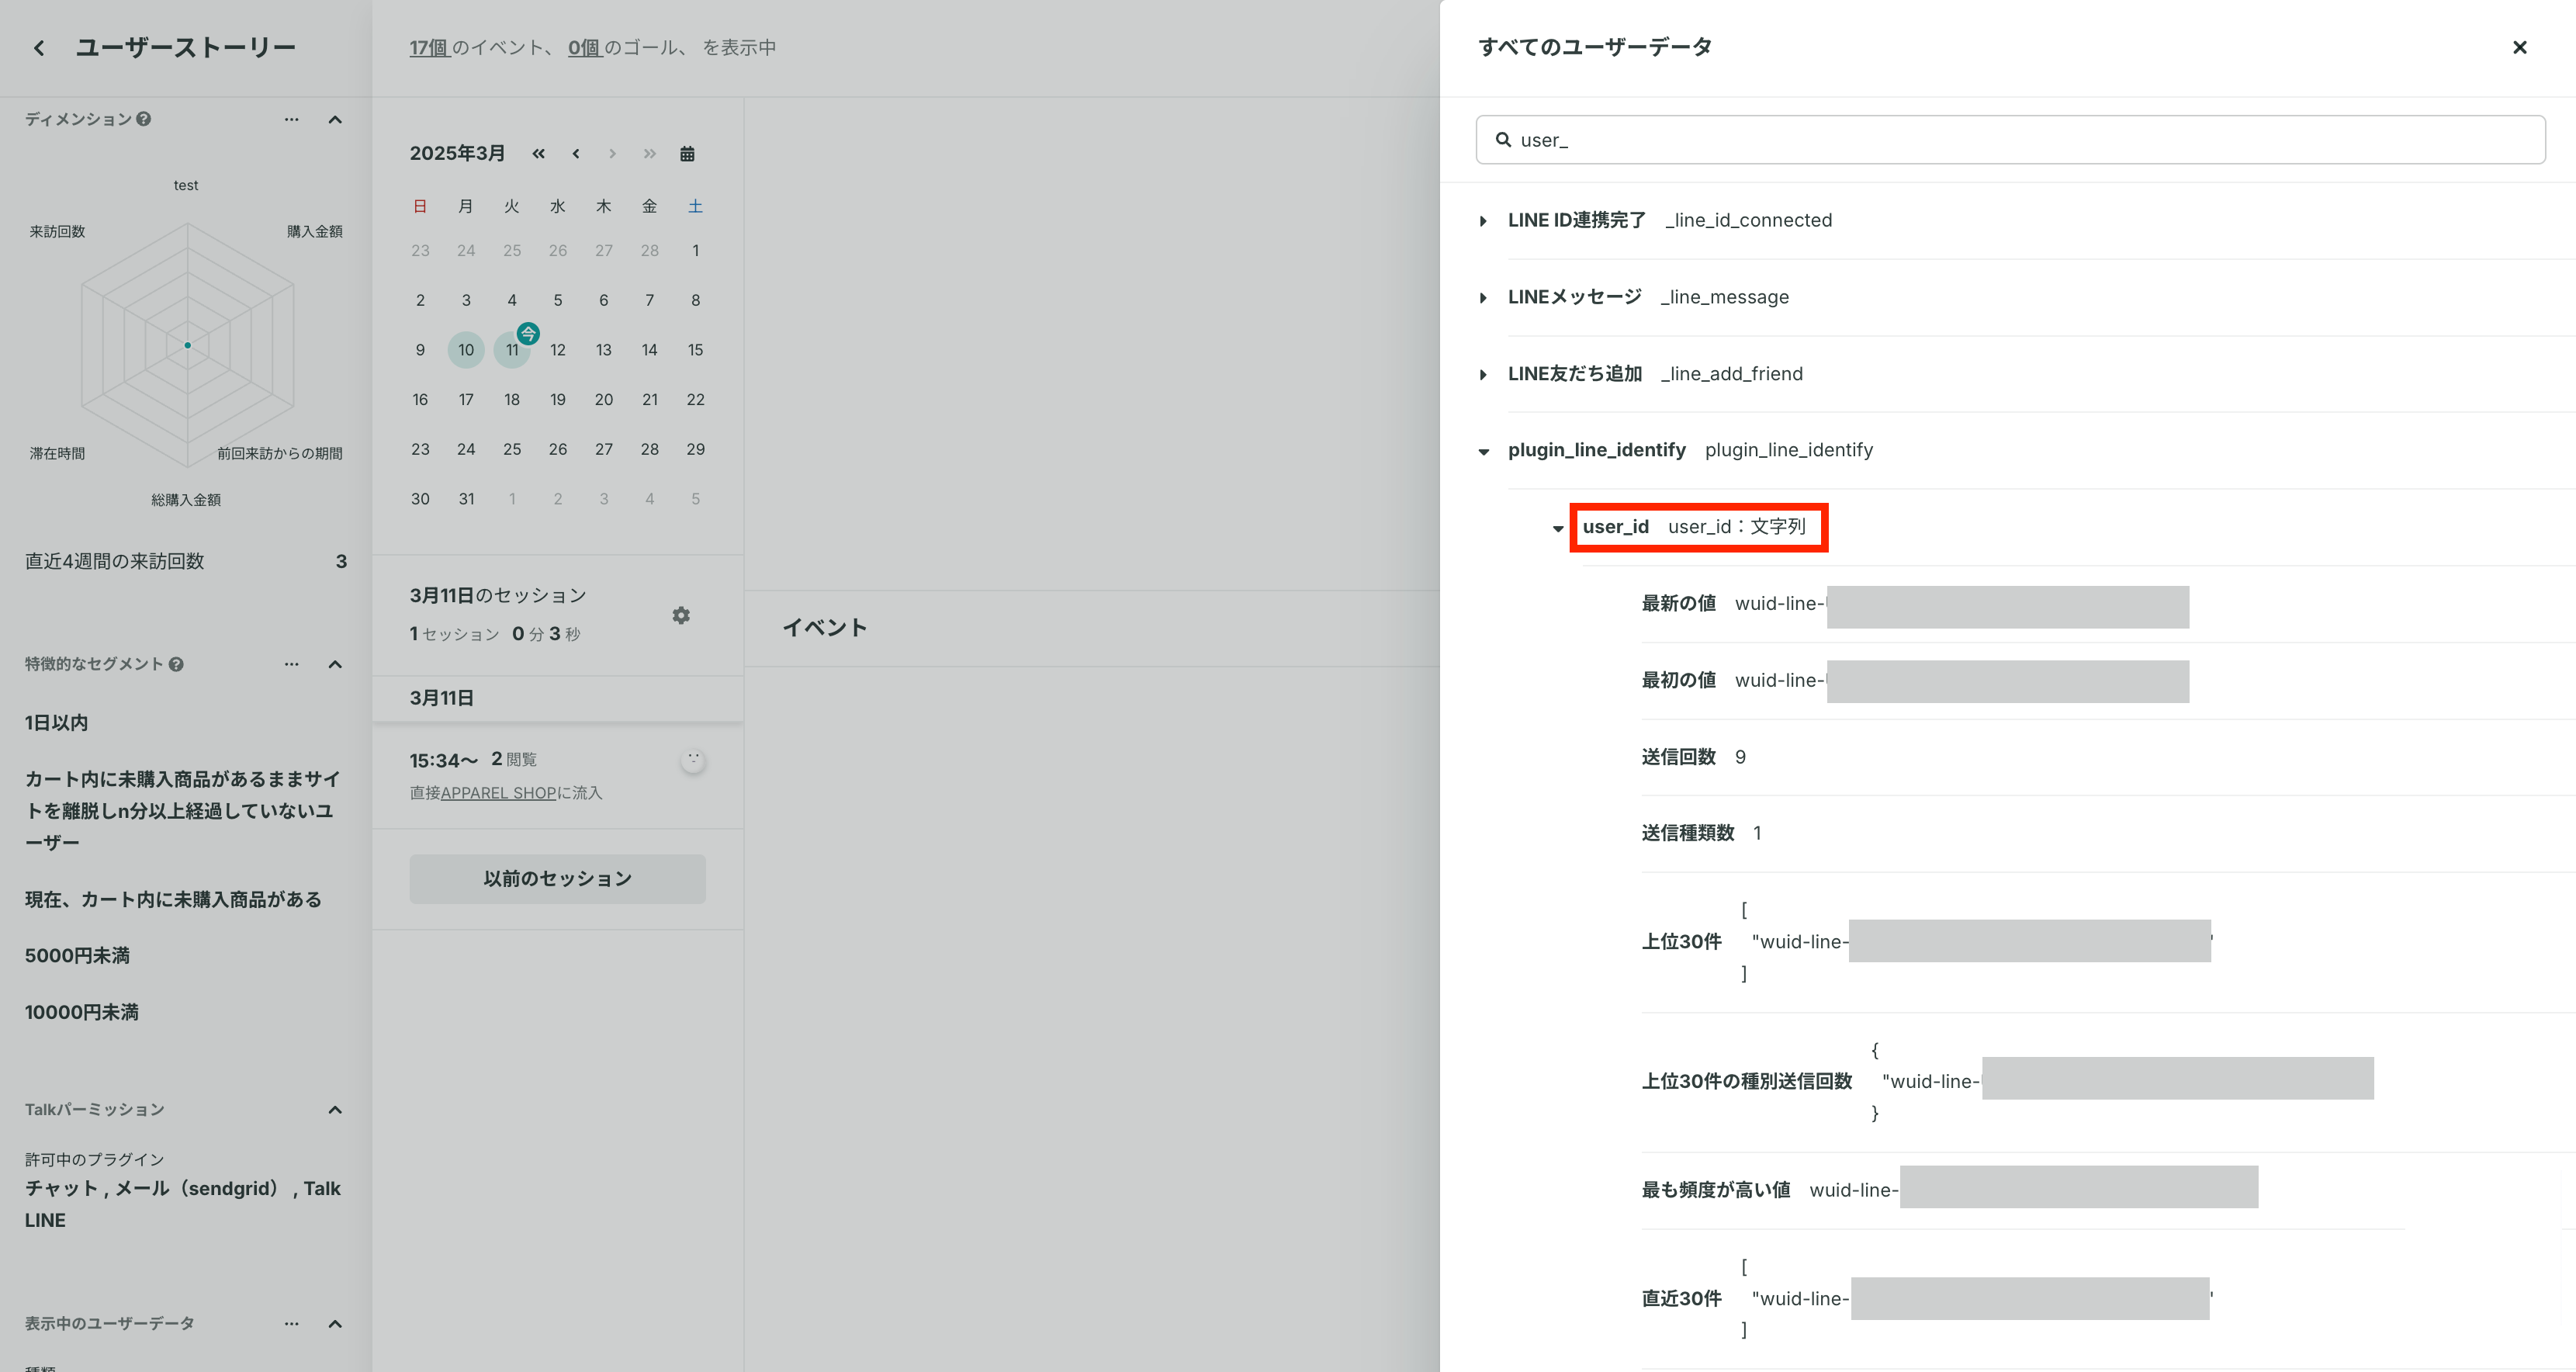Image resolution: width=2576 pixels, height=1372 pixels.
Task: Open the calendar date picker icon
Action: [x=687, y=154]
